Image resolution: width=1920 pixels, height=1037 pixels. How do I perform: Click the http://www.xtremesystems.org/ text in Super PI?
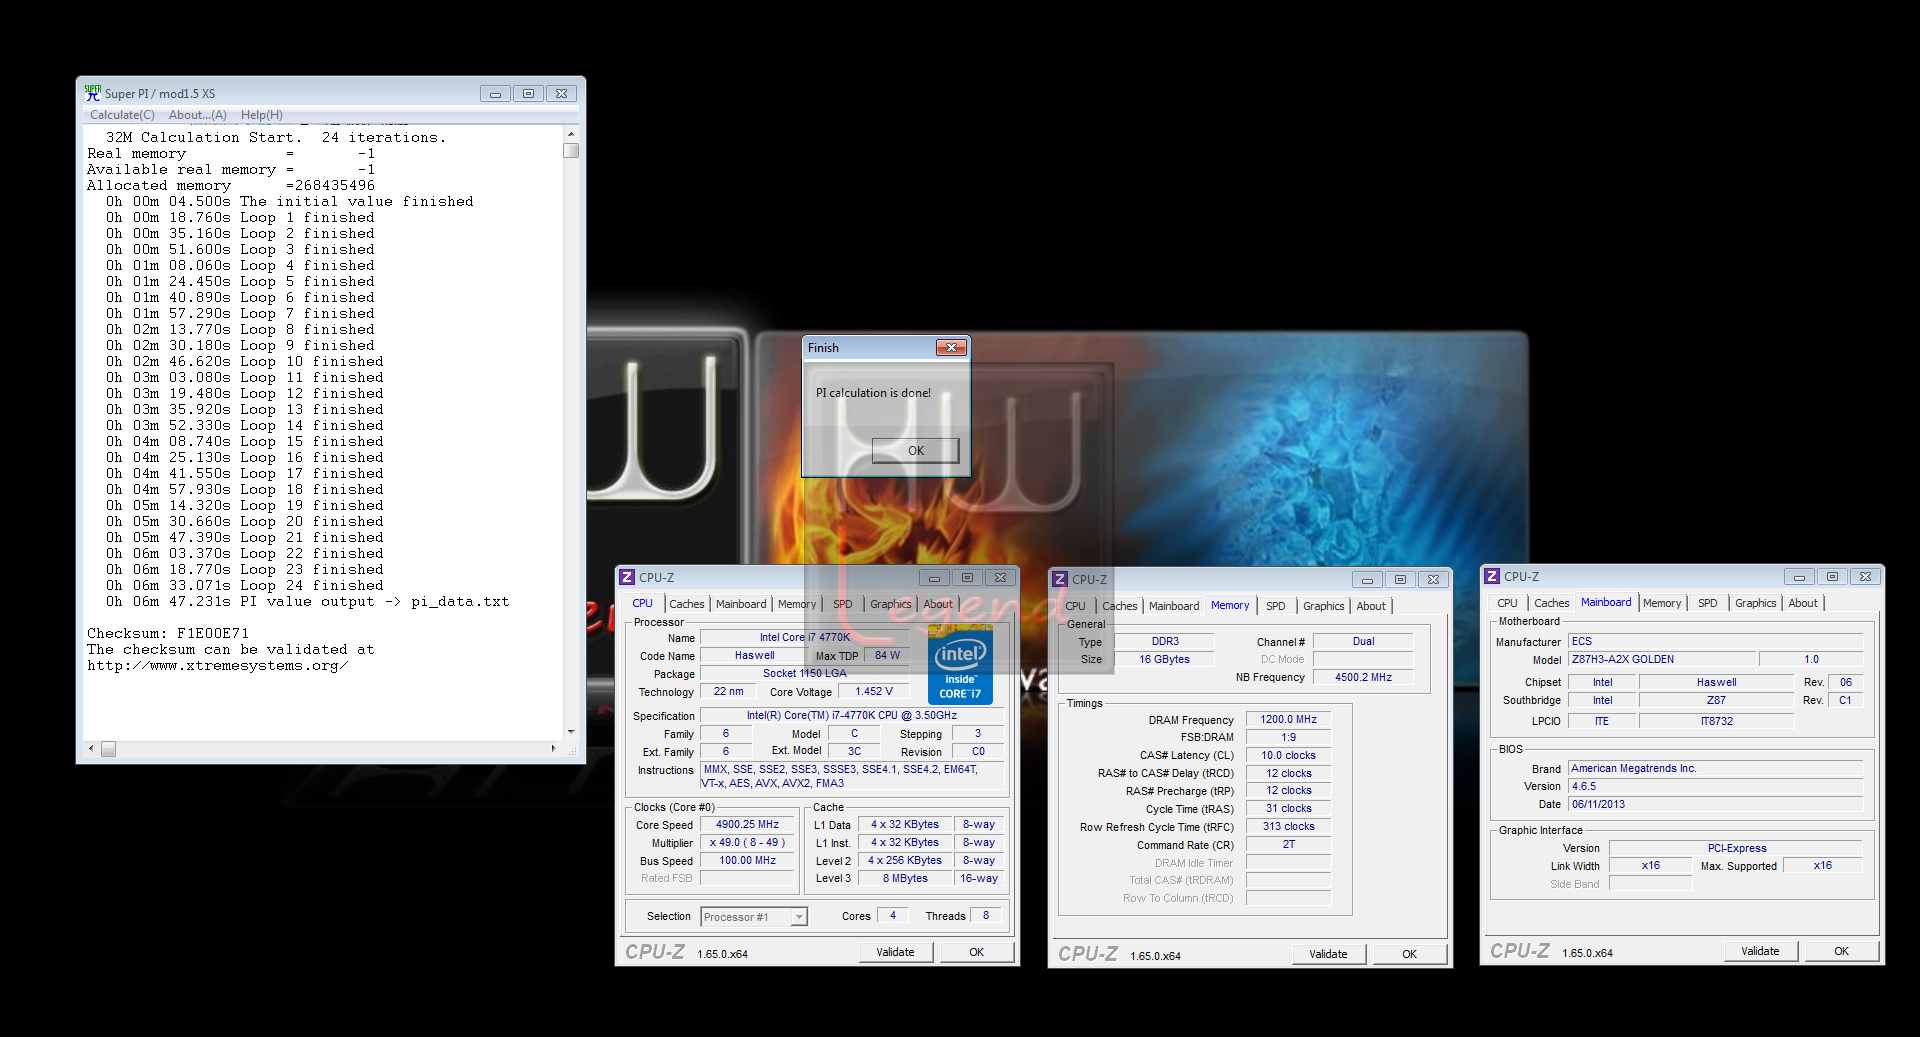point(217,665)
